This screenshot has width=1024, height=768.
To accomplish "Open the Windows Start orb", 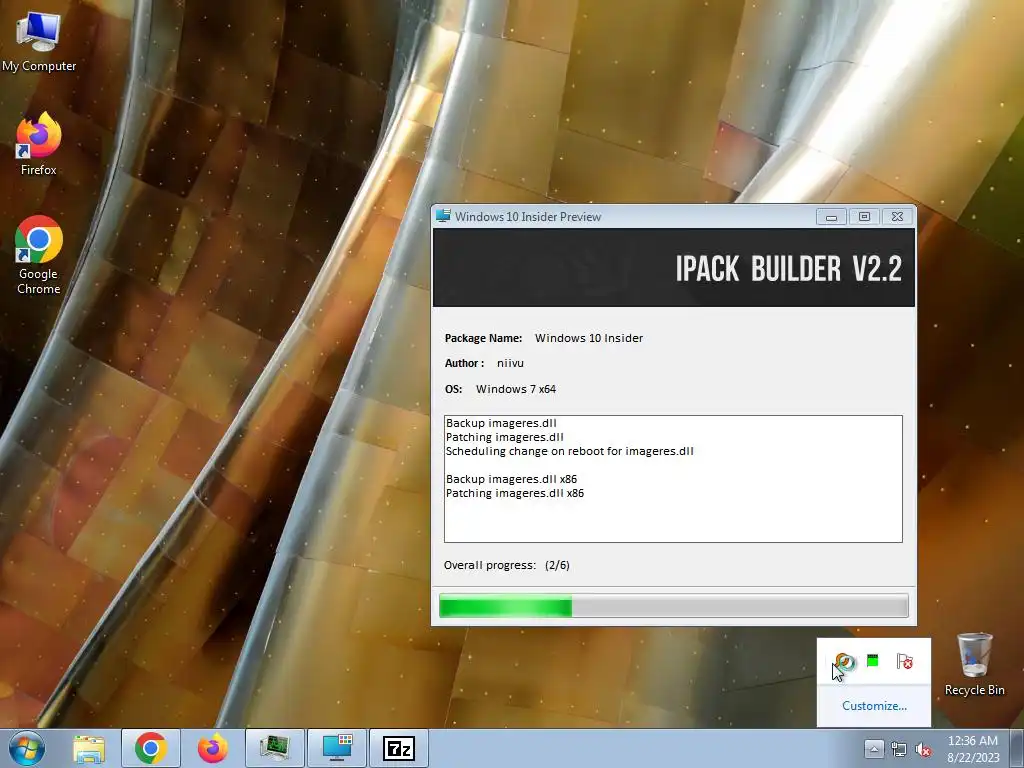I will tap(27, 748).
